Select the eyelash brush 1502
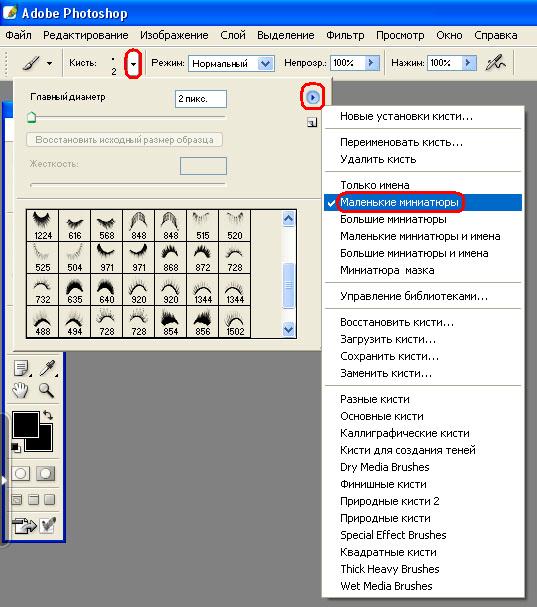Viewport: 537px width, 607px height. (x=235, y=322)
